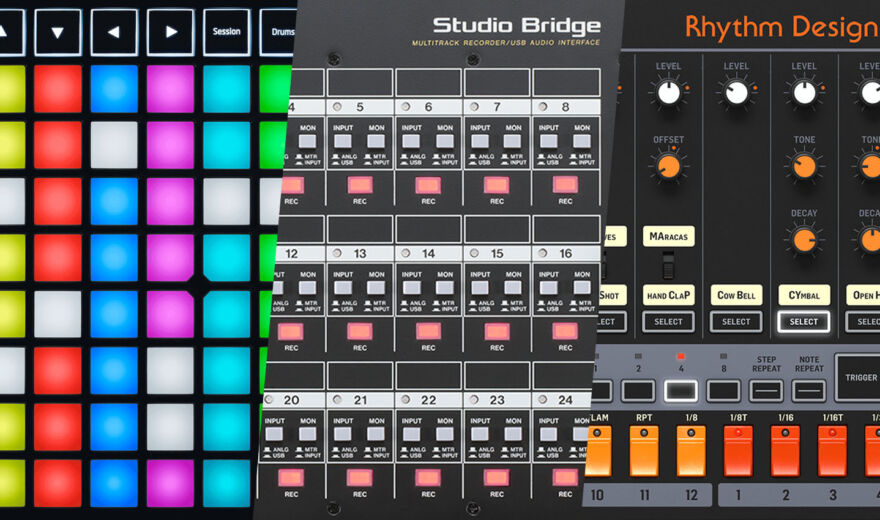Tap the right arrow button on the Launchpad
Image resolution: width=880 pixels, height=520 pixels.
pos(171,32)
